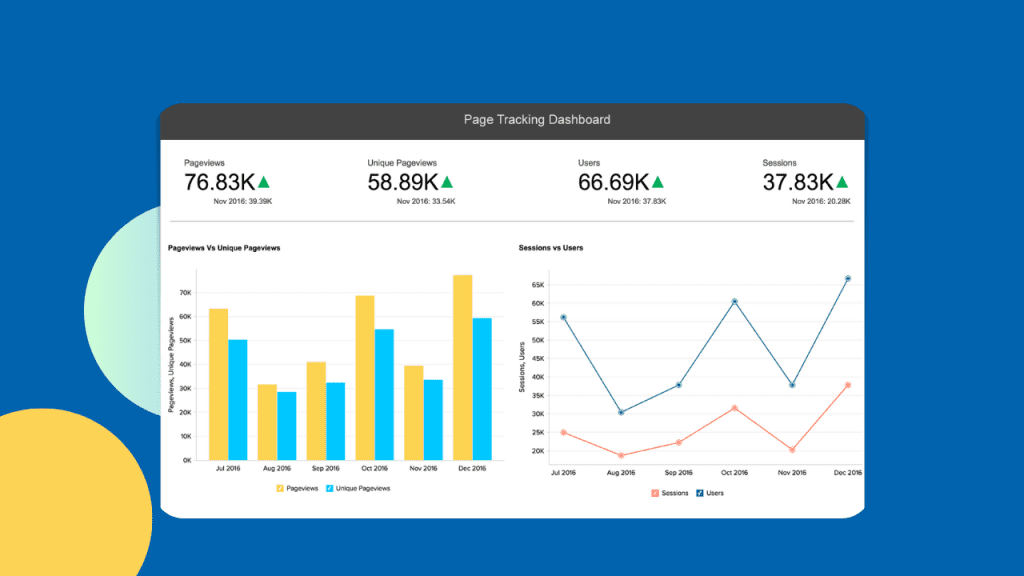Screen dimensions: 1024x576
Task: Click the '65K' label on the line chart axis
Action: pyautogui.click(x=537, y=285)
